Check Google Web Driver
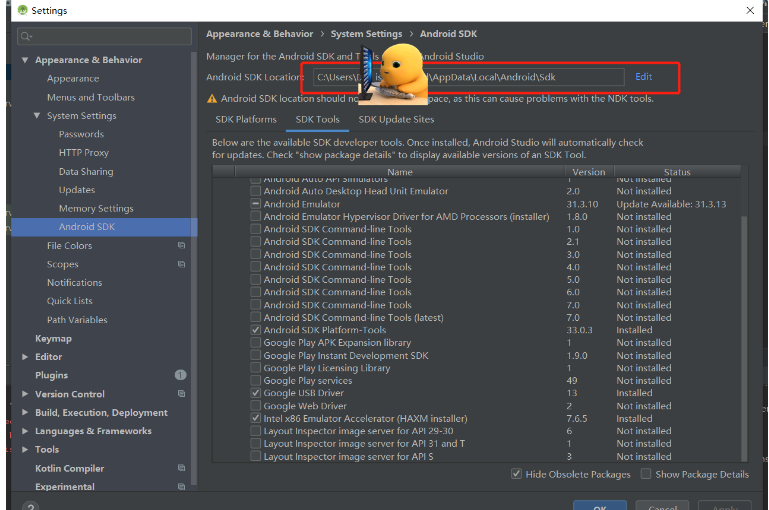The width and height of the screenshot is (769, 510). [x=256, y=406]
